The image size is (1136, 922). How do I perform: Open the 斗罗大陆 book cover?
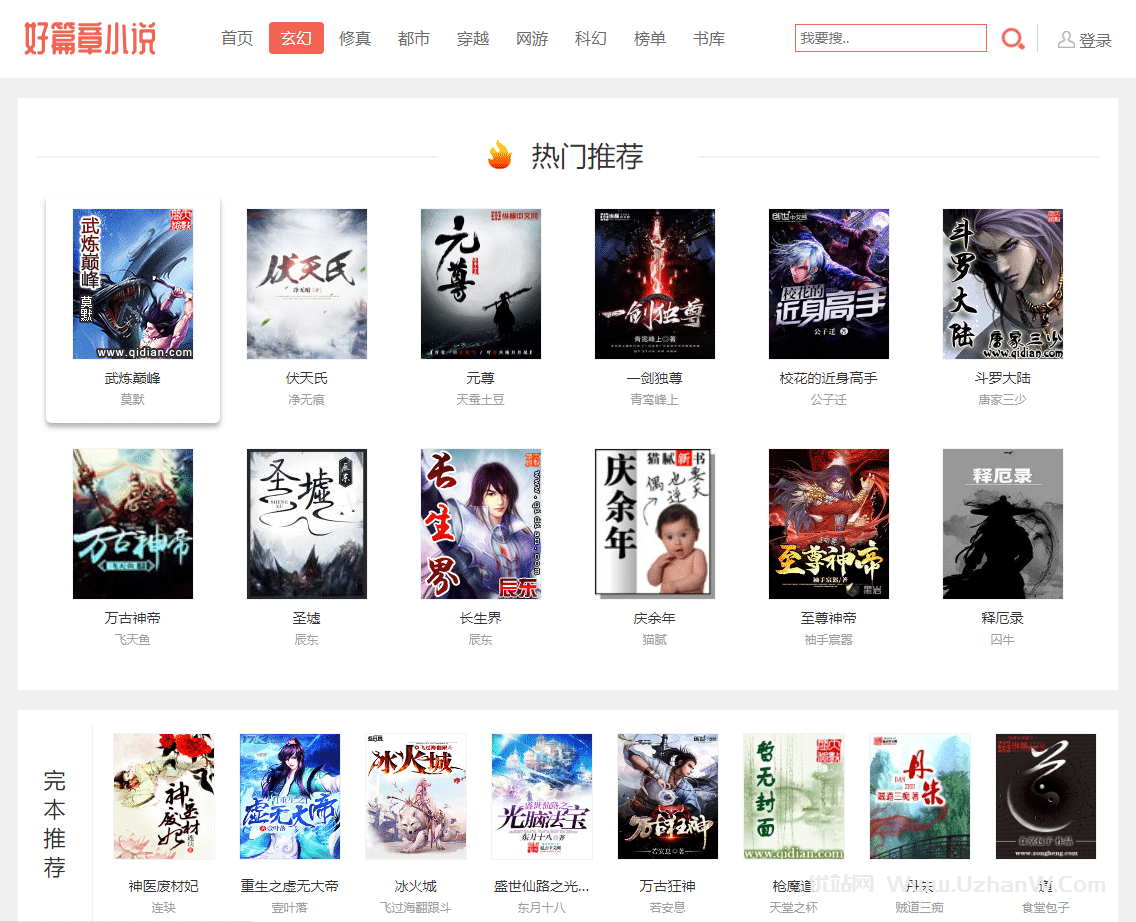[1002, 284]
